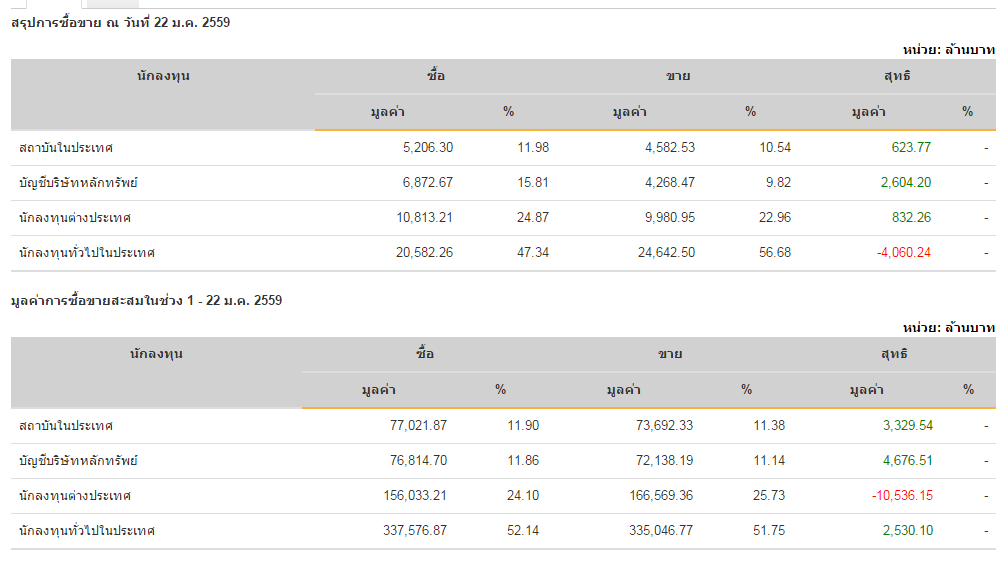Screen dimensions: 1004x561
Task: Click the ขาย column header in the cumulative table
Action: point(670,354)
